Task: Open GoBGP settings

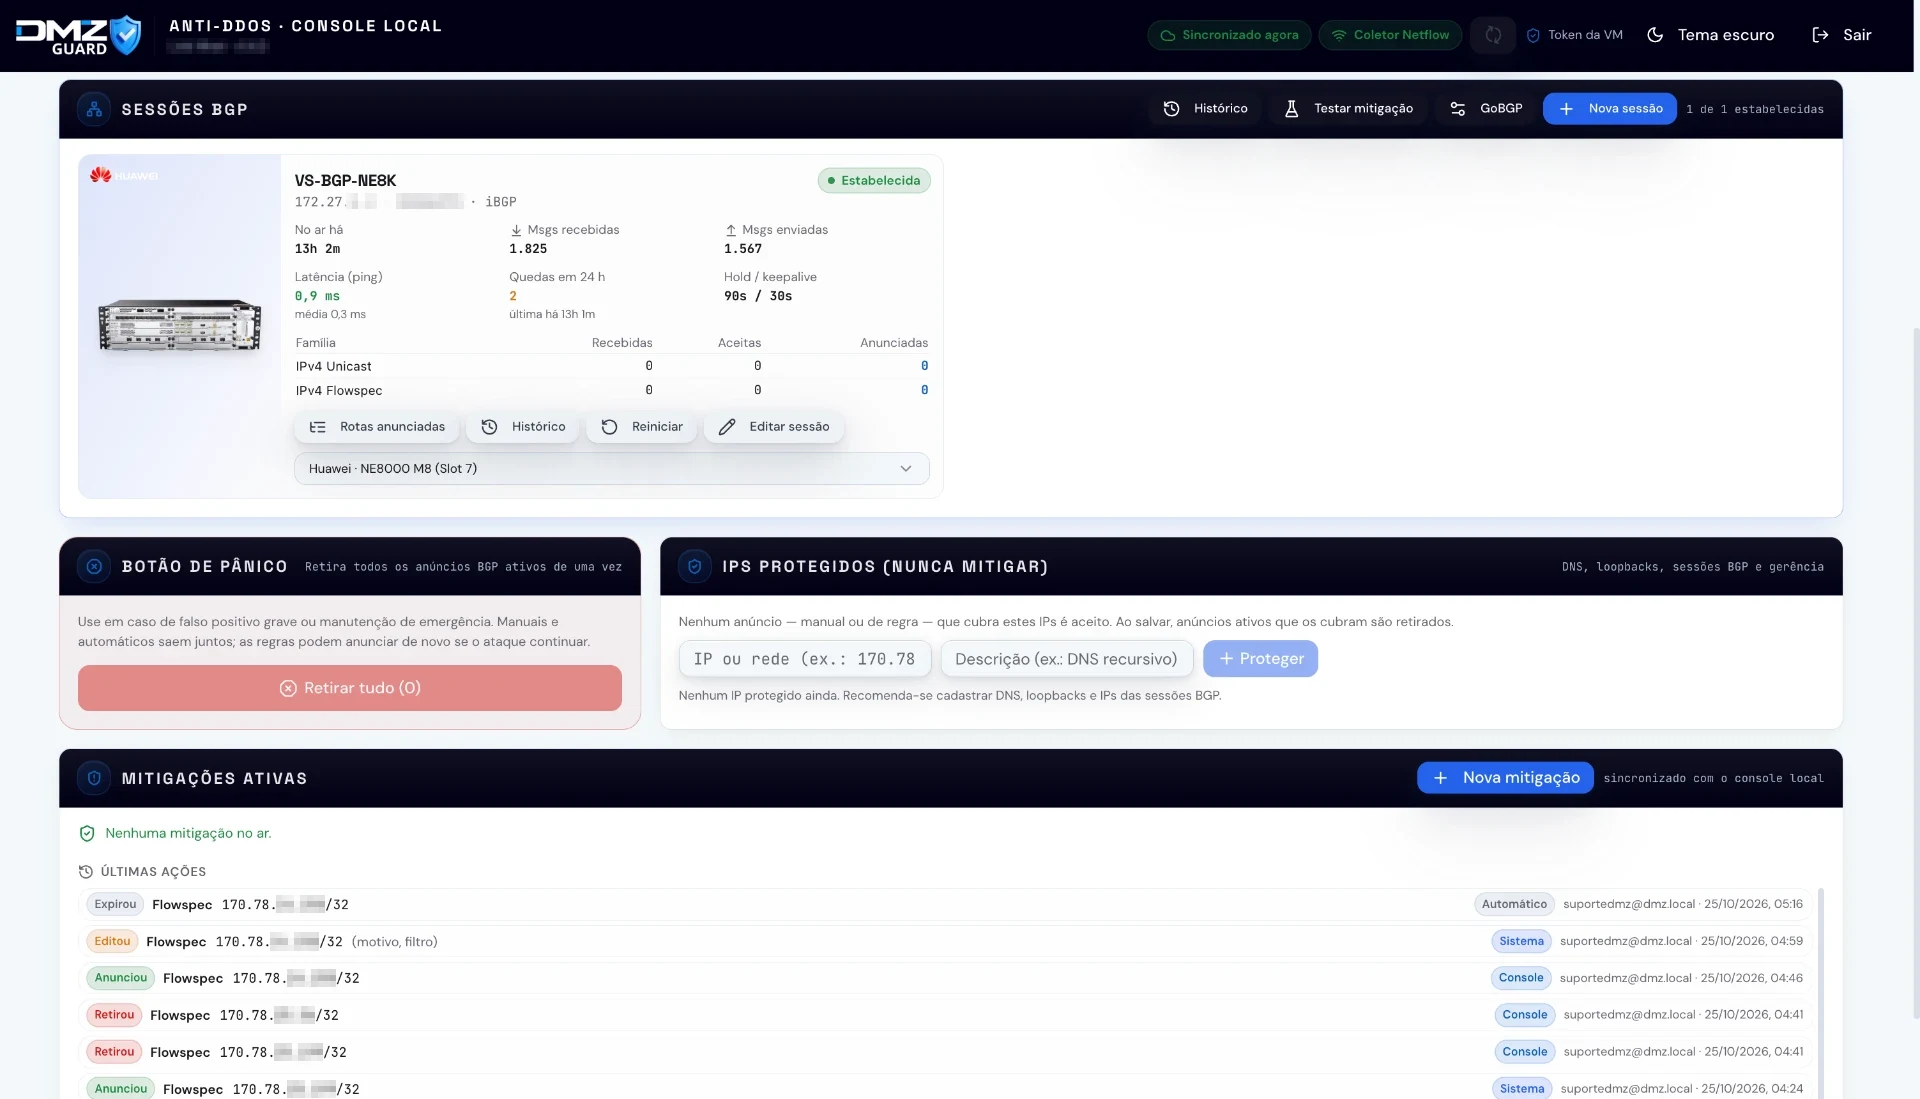Action: (x=1486, y=109)
